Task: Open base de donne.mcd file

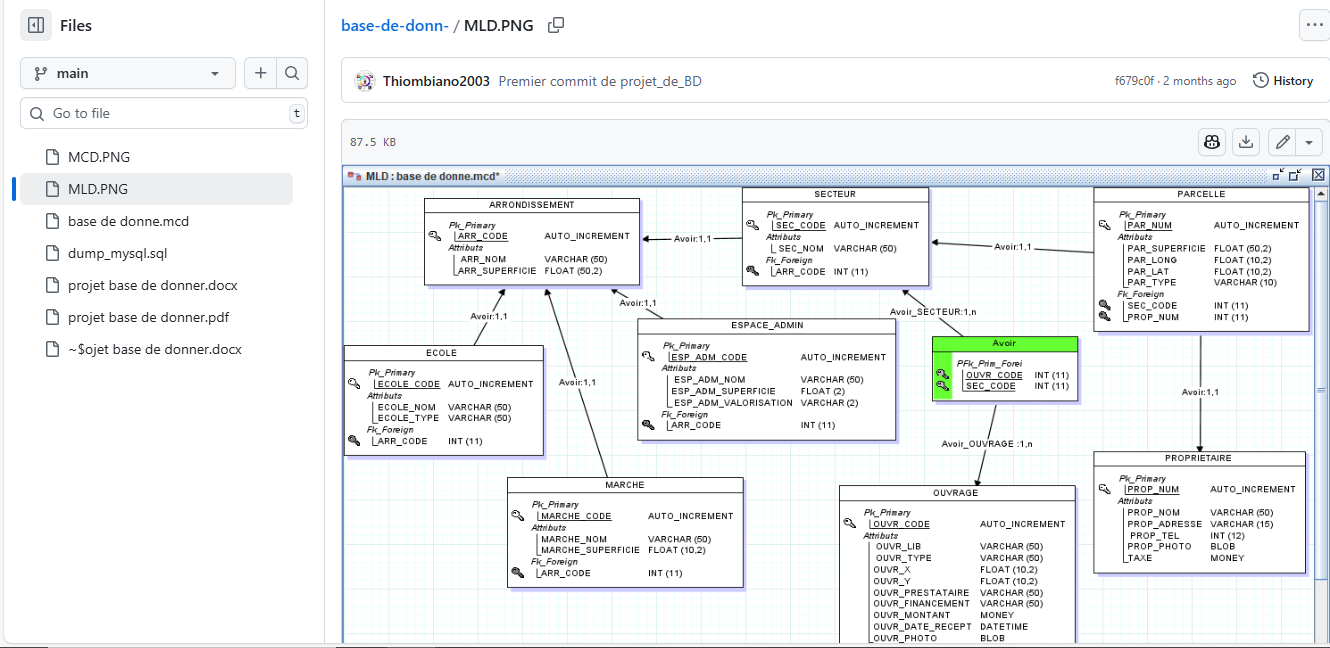Action: click(x=128, y=221)
